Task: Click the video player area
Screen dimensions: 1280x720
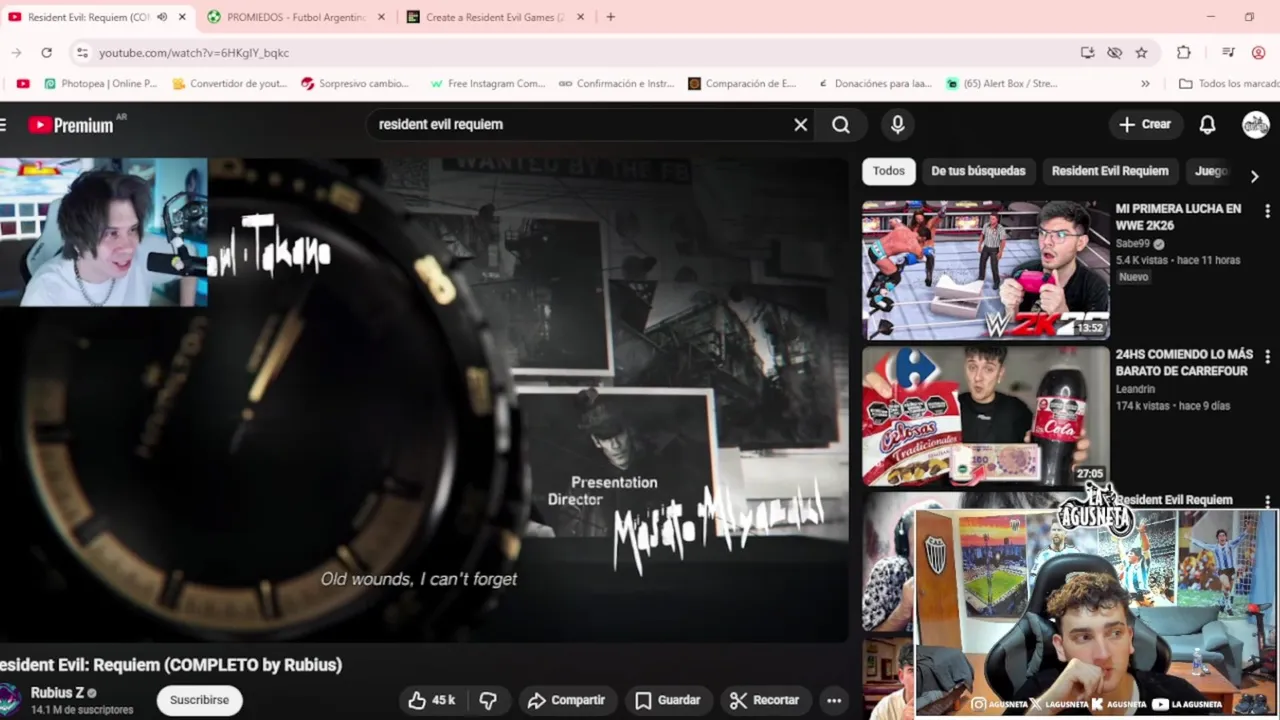Action: coord(424,400)
